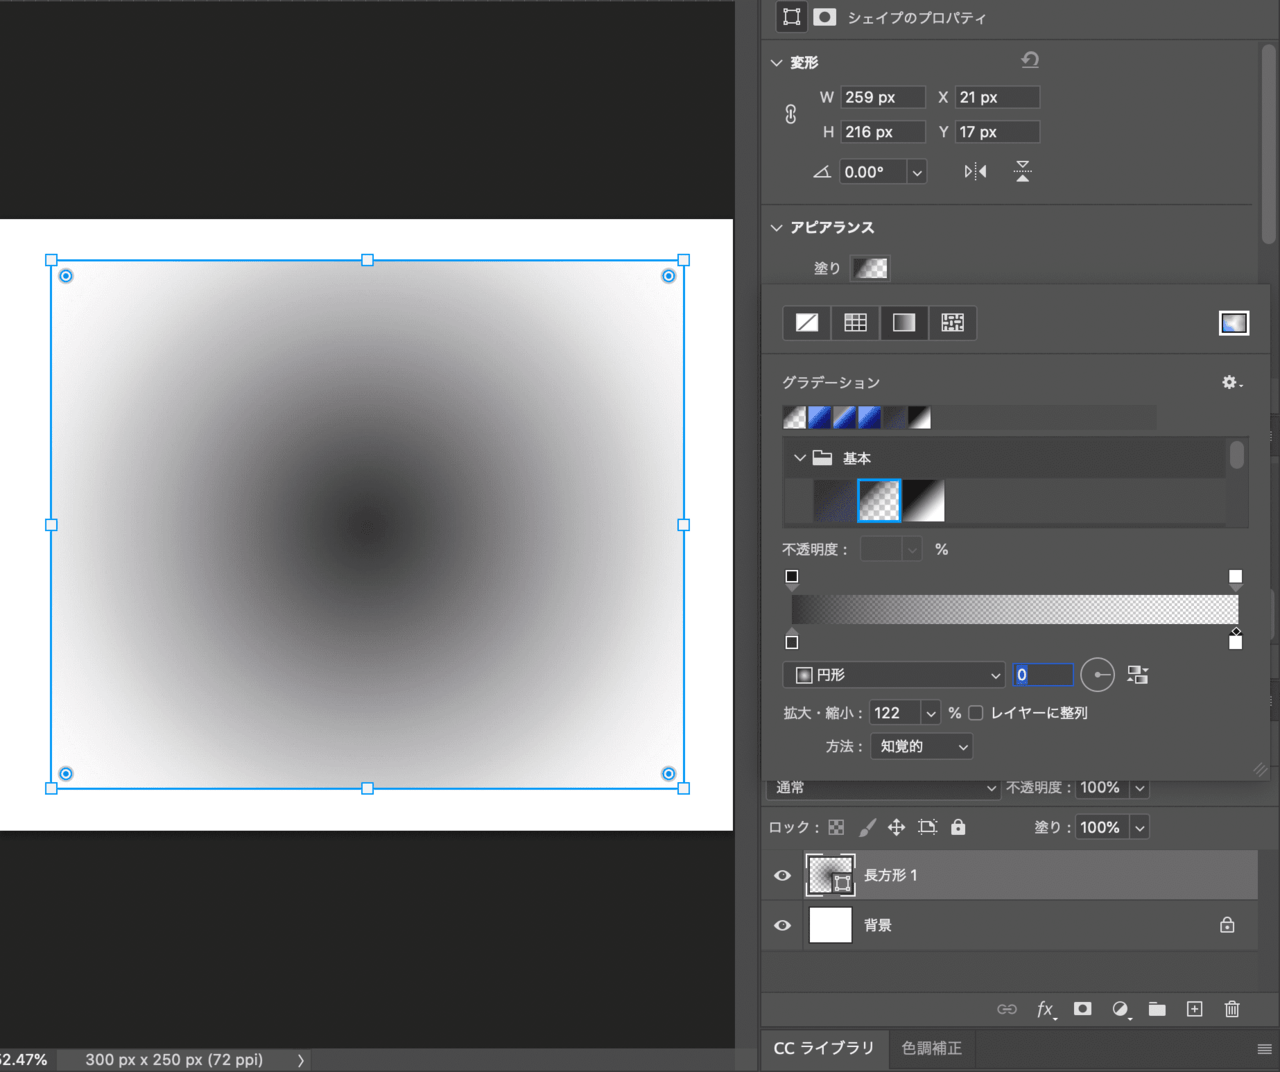Select the no-fill (none) icon
The image size is (1280, 1072).
coord(807,323)
